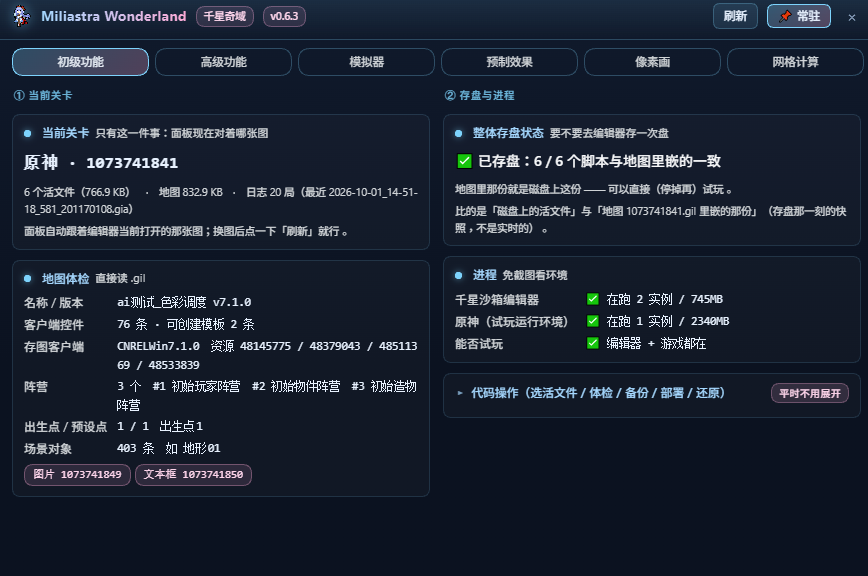
Task: Click the 平时不用展开 badge
Action: [809, 393]
